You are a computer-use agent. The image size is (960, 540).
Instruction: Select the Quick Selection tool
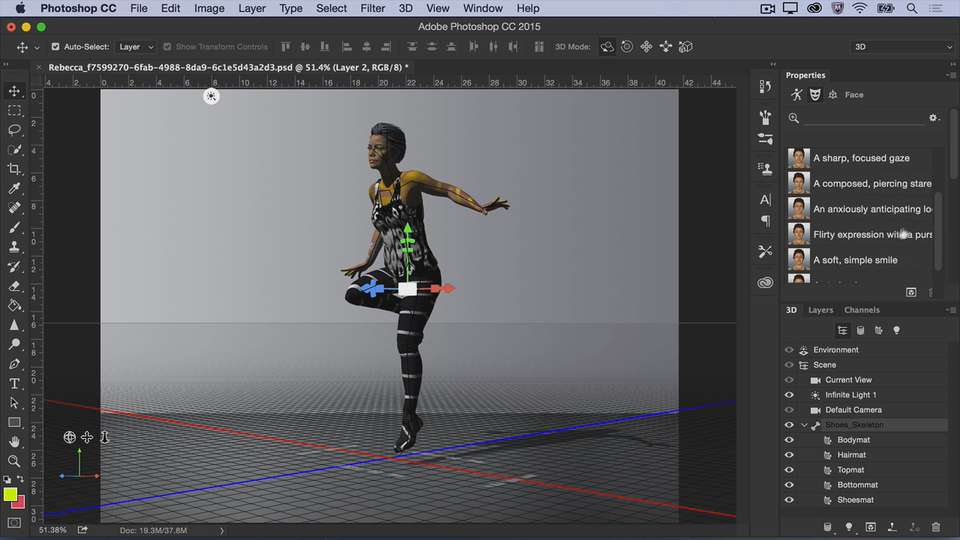click(14, 149)
